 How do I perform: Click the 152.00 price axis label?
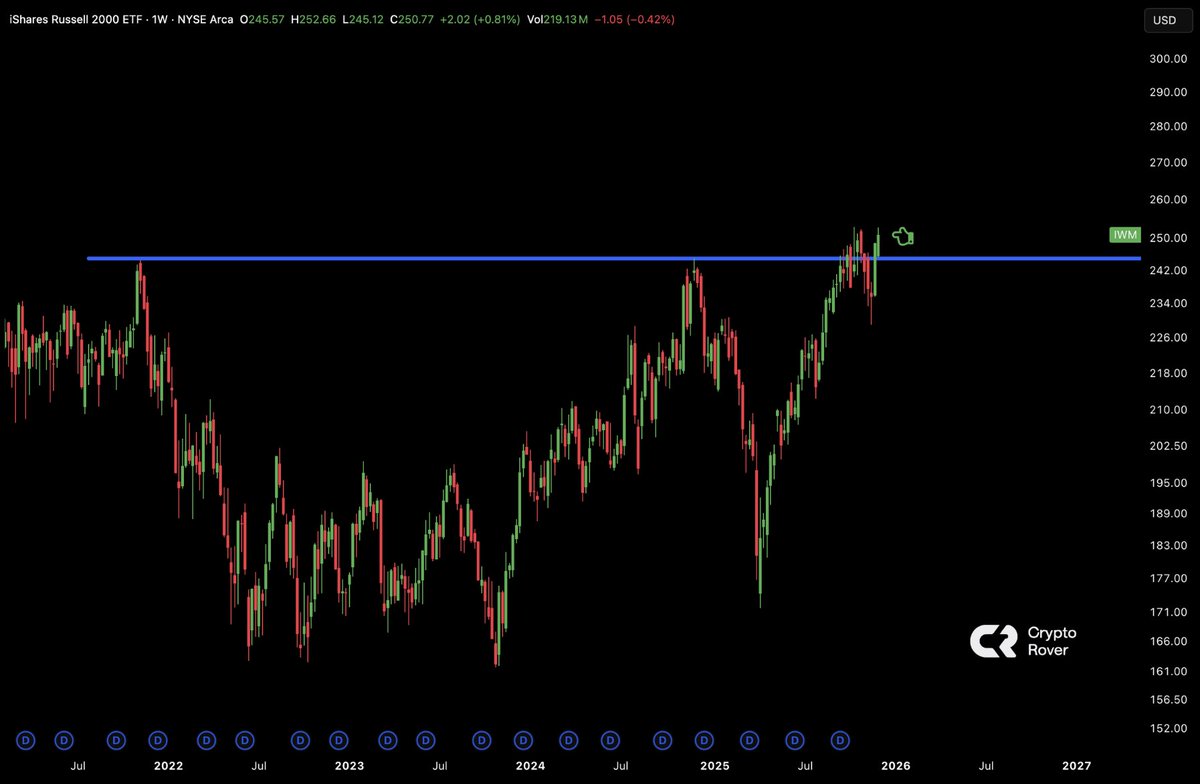[1168, 729]
